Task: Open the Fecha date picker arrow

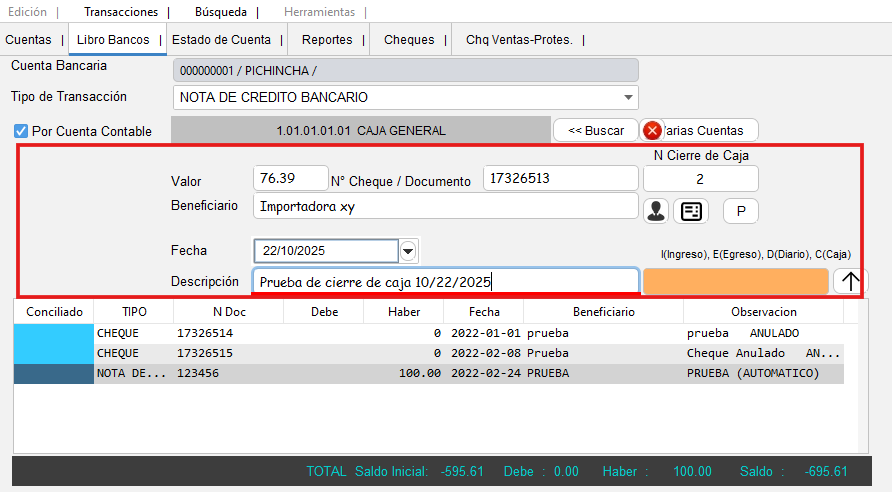Action: point(408,250)
